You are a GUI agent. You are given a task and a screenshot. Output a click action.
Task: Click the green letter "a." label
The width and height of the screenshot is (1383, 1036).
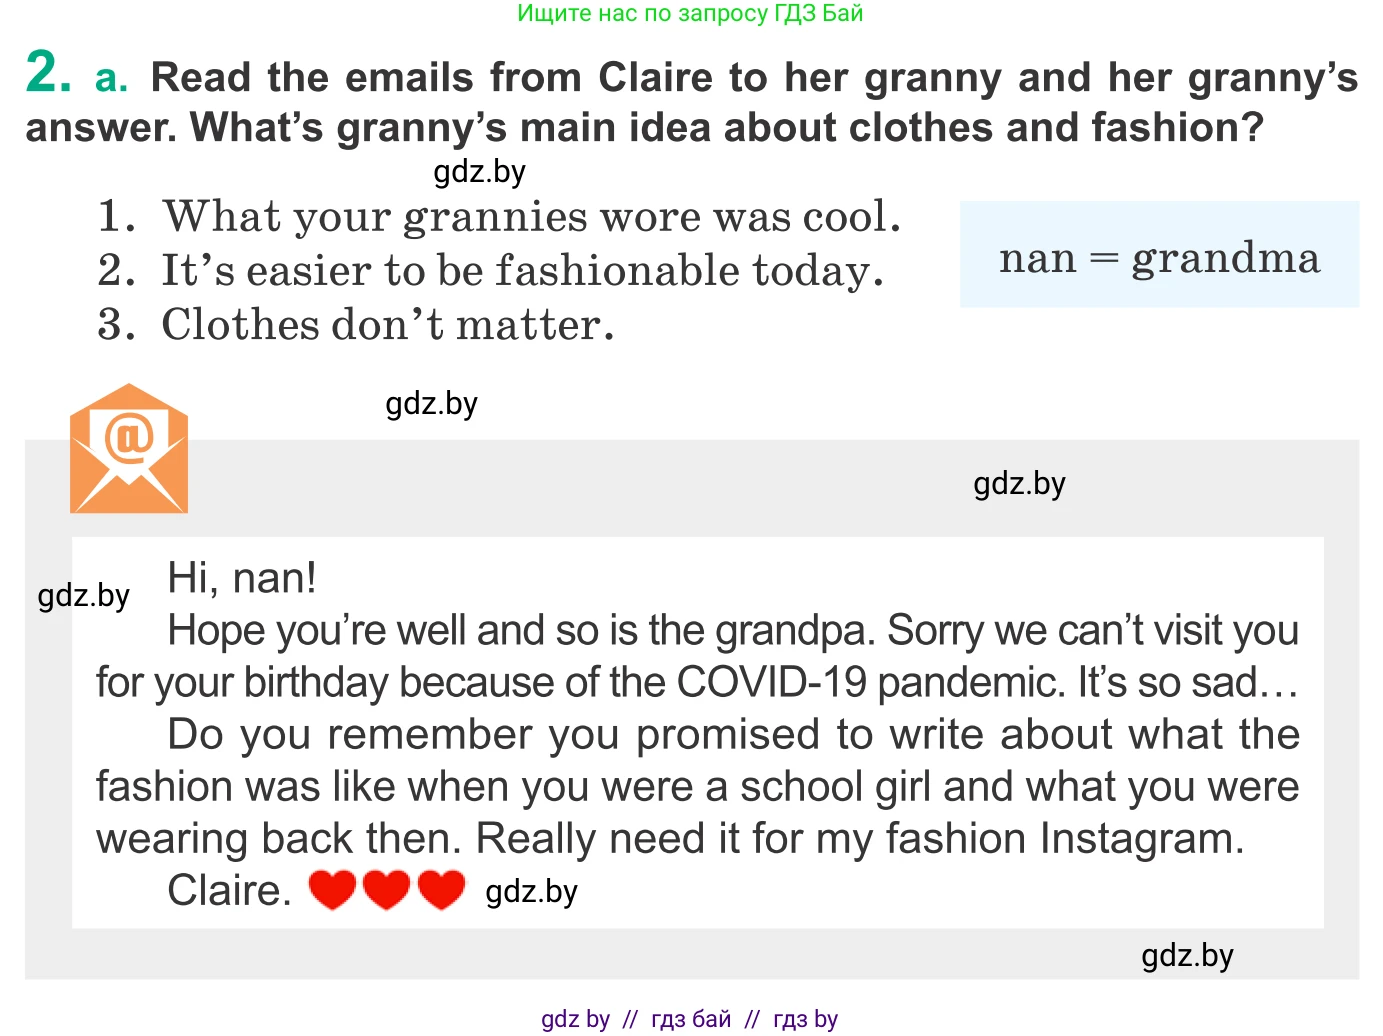point(111,78)
